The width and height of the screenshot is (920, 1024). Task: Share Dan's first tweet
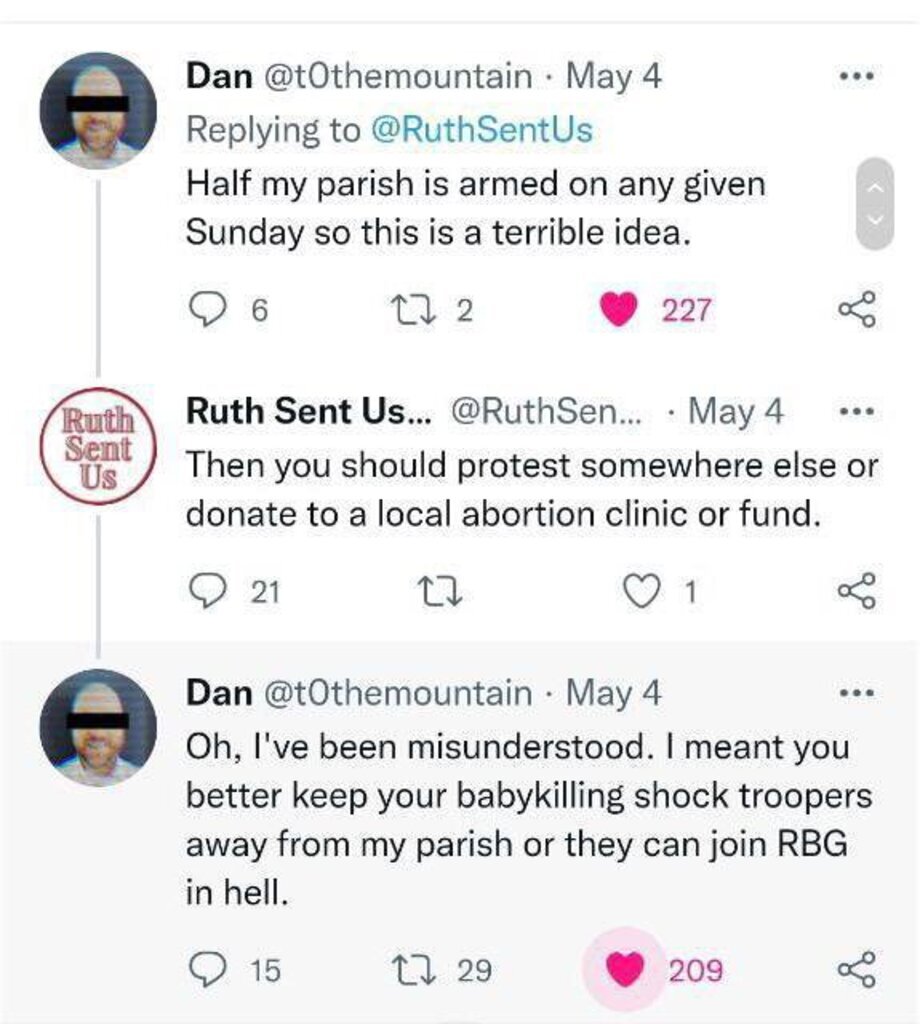click(x=857, y=311)
